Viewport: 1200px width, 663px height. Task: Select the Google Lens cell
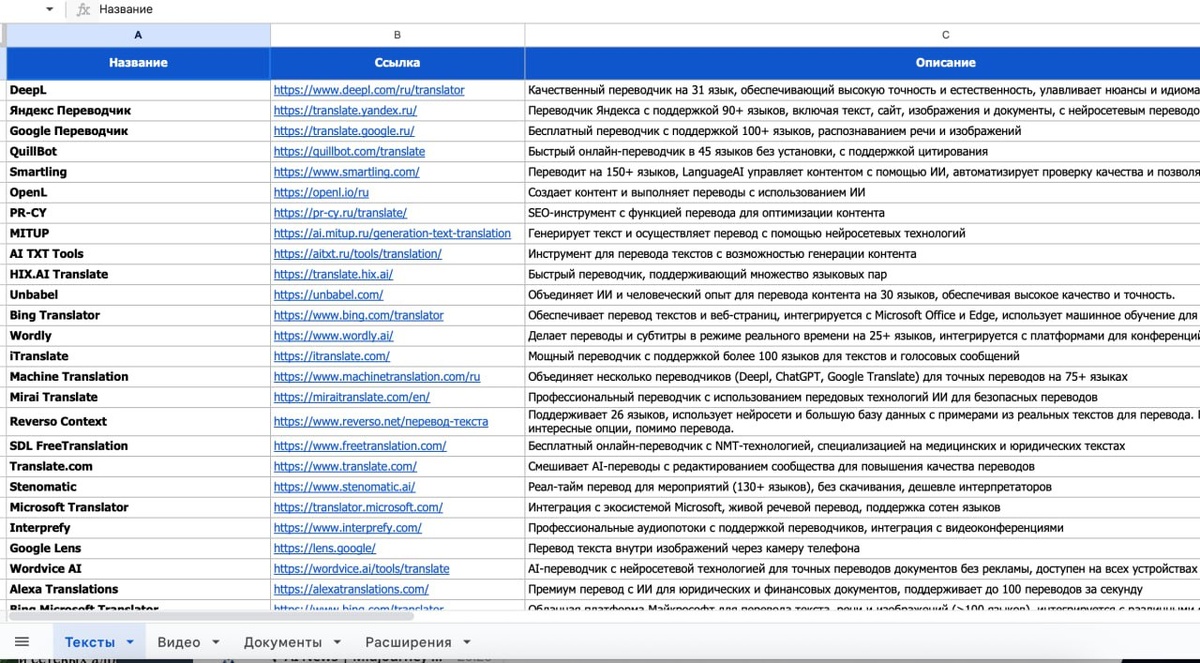(138, 548)
